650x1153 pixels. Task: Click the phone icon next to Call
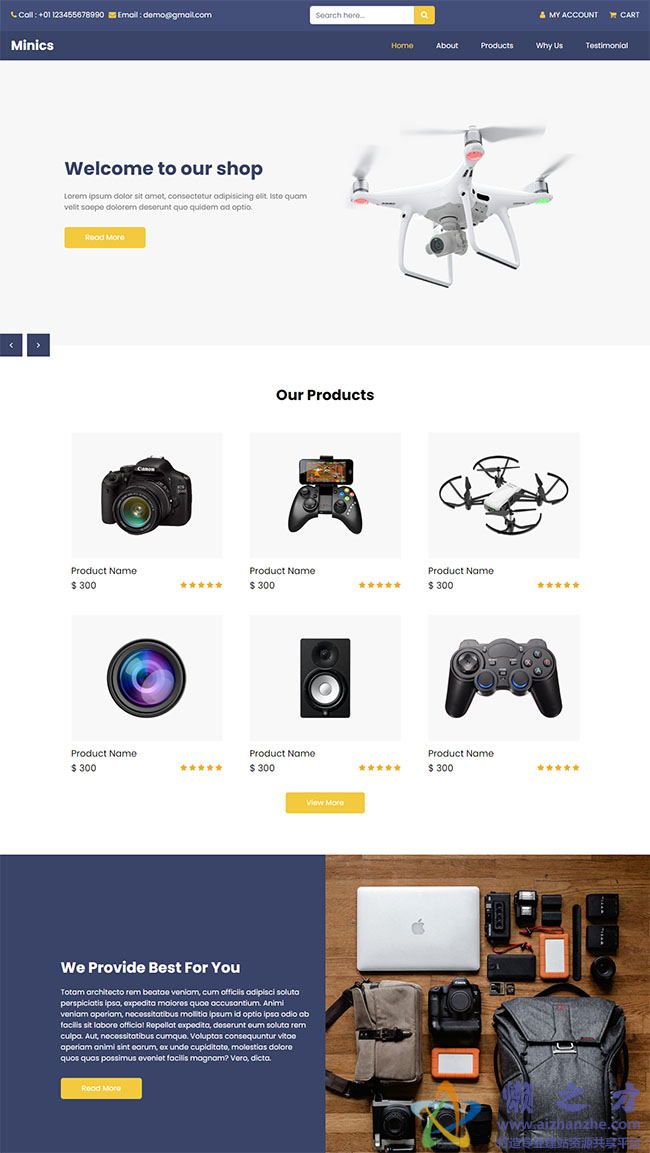pos(13,15)
